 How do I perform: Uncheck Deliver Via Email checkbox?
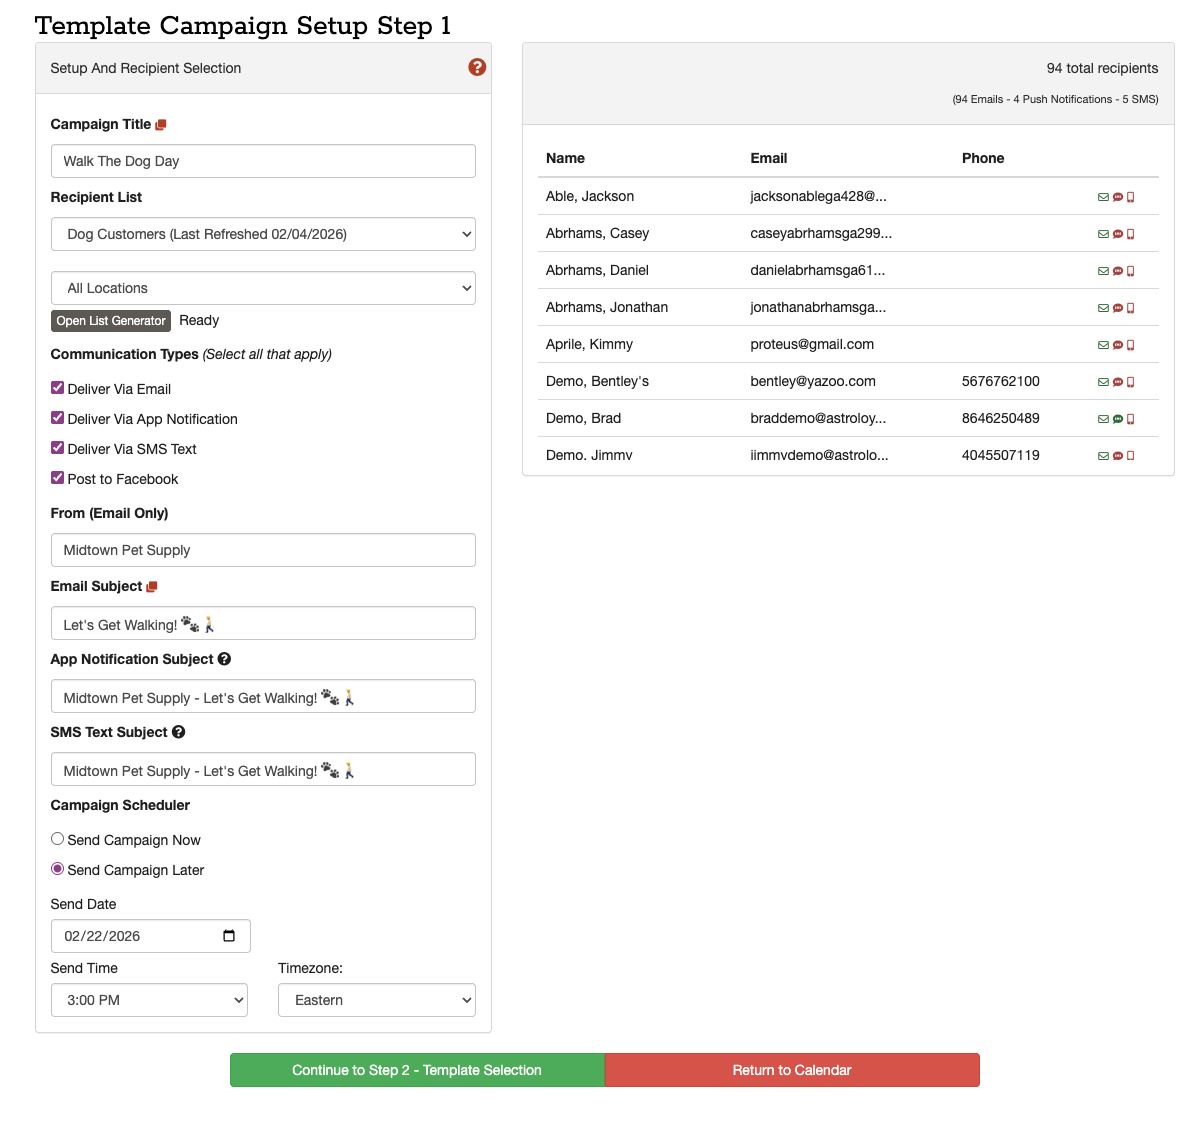[58, 388]
